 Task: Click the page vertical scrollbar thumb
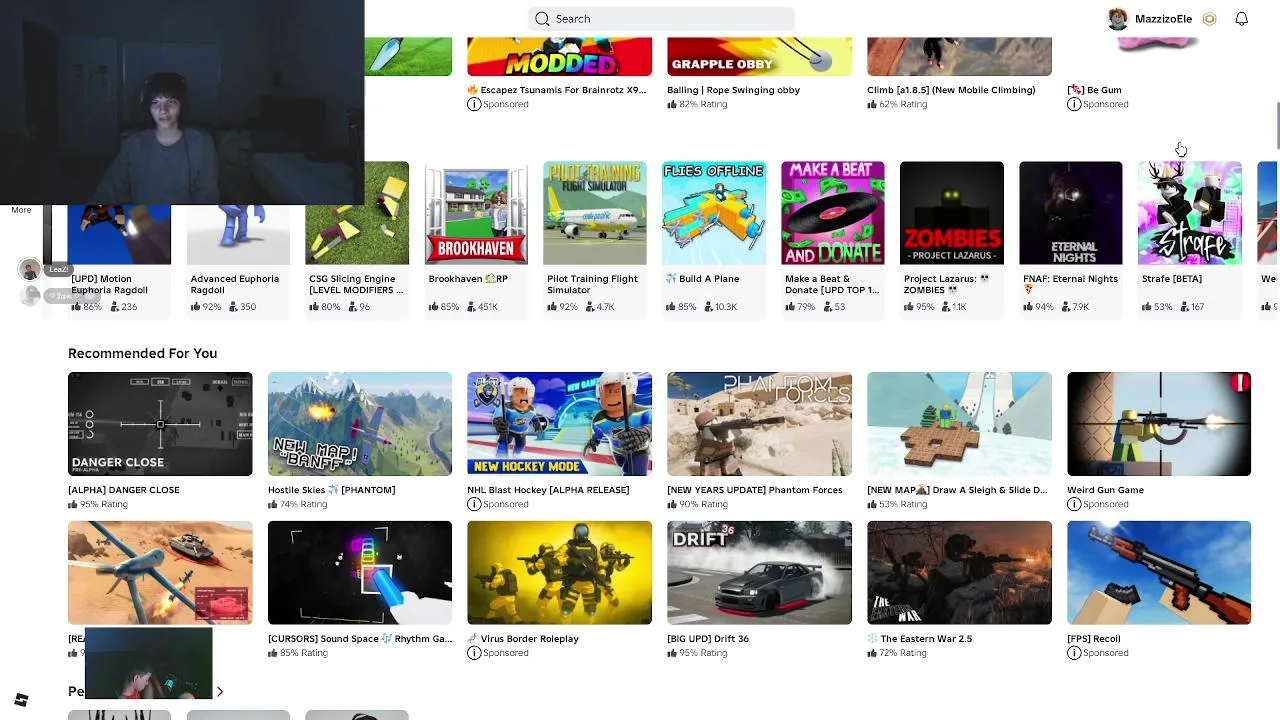(1276, 127)
